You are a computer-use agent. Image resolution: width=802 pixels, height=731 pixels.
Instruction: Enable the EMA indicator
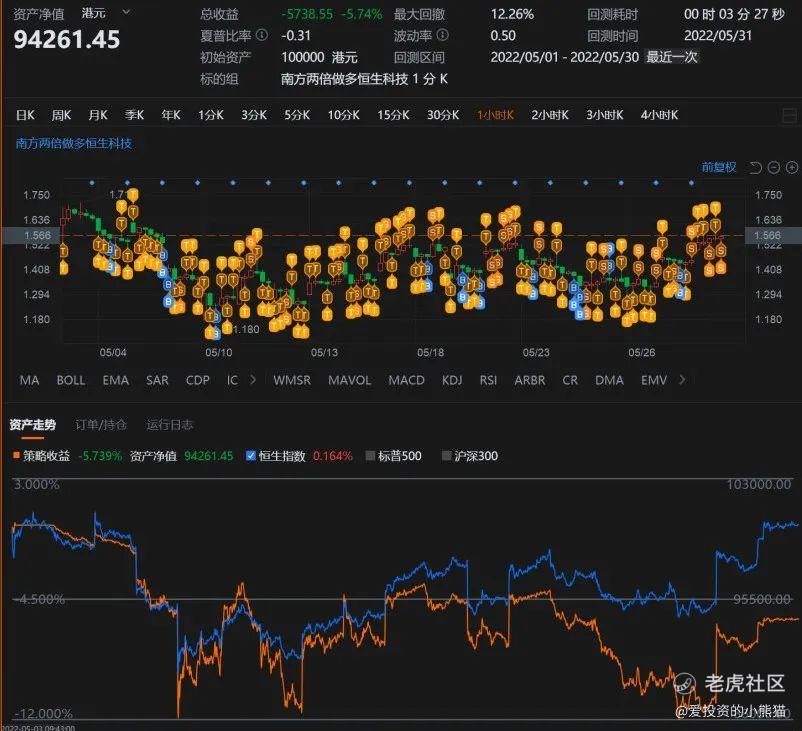(116, 380)
